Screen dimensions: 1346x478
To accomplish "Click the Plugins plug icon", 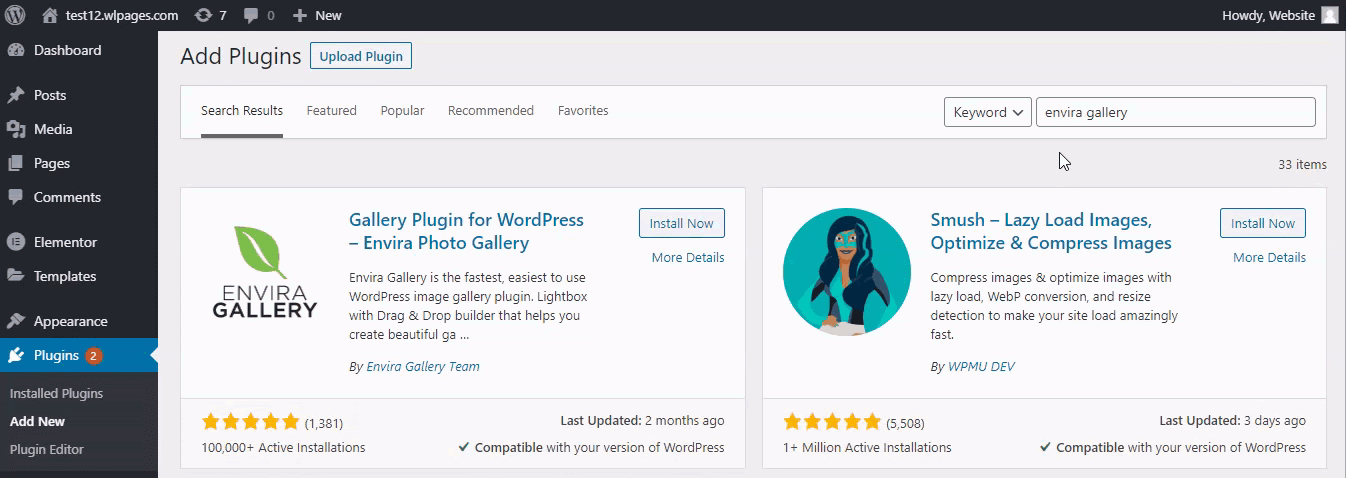I will [x=15, y=355].
